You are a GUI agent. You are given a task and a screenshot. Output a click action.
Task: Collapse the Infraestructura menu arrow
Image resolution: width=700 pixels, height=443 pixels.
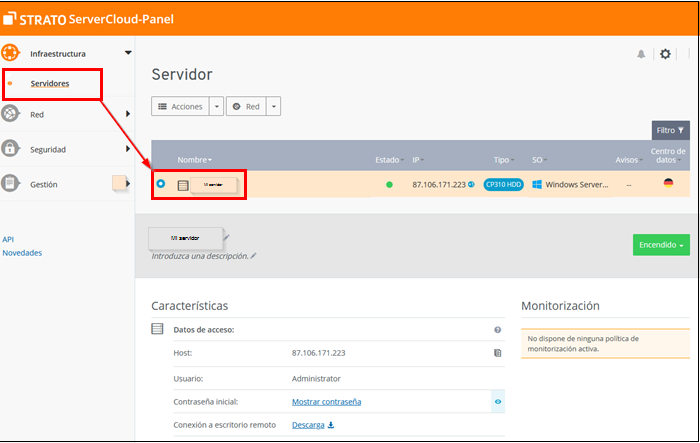(x=128, y=53)
